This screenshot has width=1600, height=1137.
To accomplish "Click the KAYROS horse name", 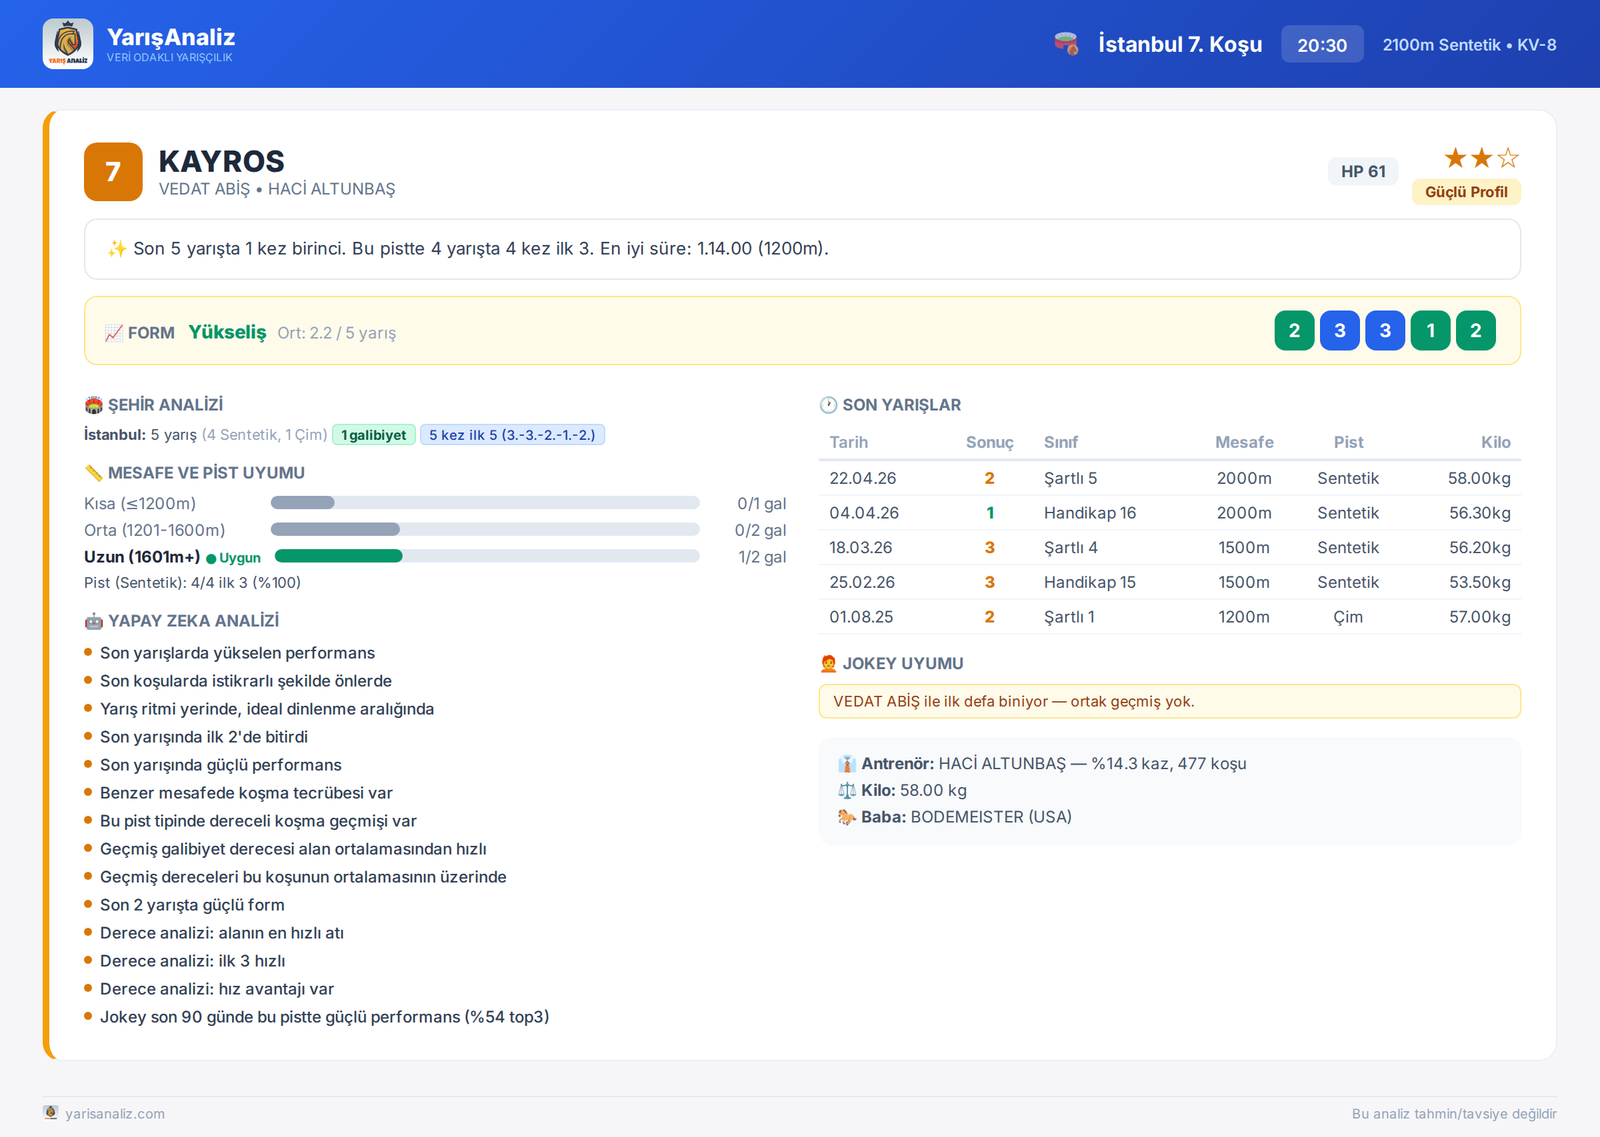I will [221, 161].
